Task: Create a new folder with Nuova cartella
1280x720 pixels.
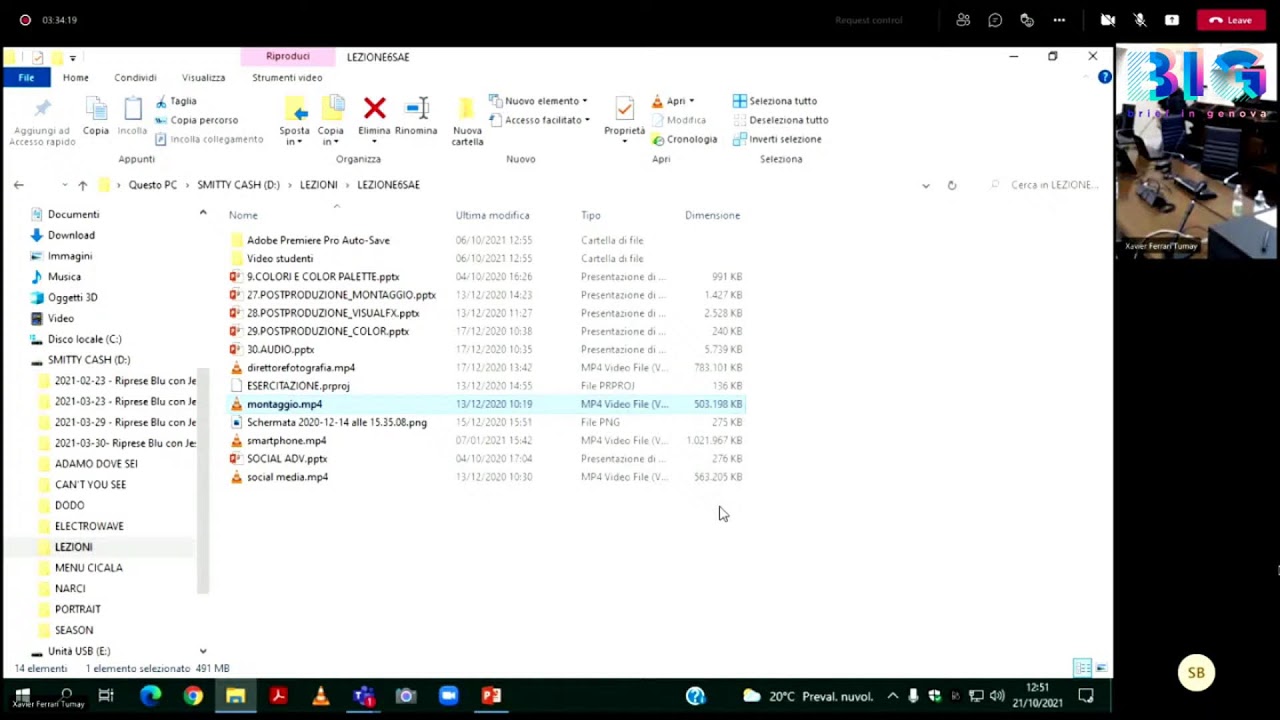Action: tap(467, 120)
